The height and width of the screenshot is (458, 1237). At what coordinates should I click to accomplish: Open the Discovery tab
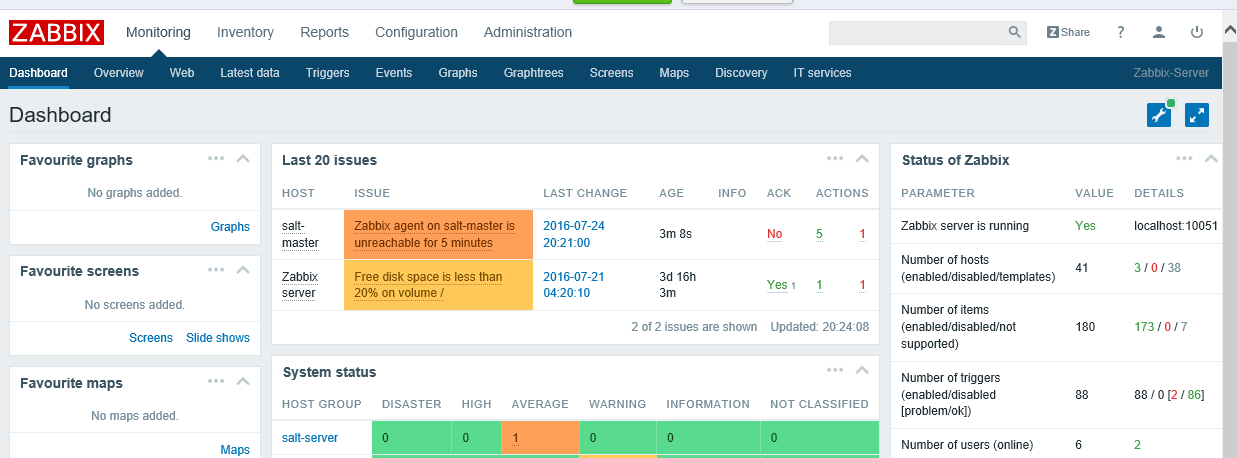coord(741,73)
